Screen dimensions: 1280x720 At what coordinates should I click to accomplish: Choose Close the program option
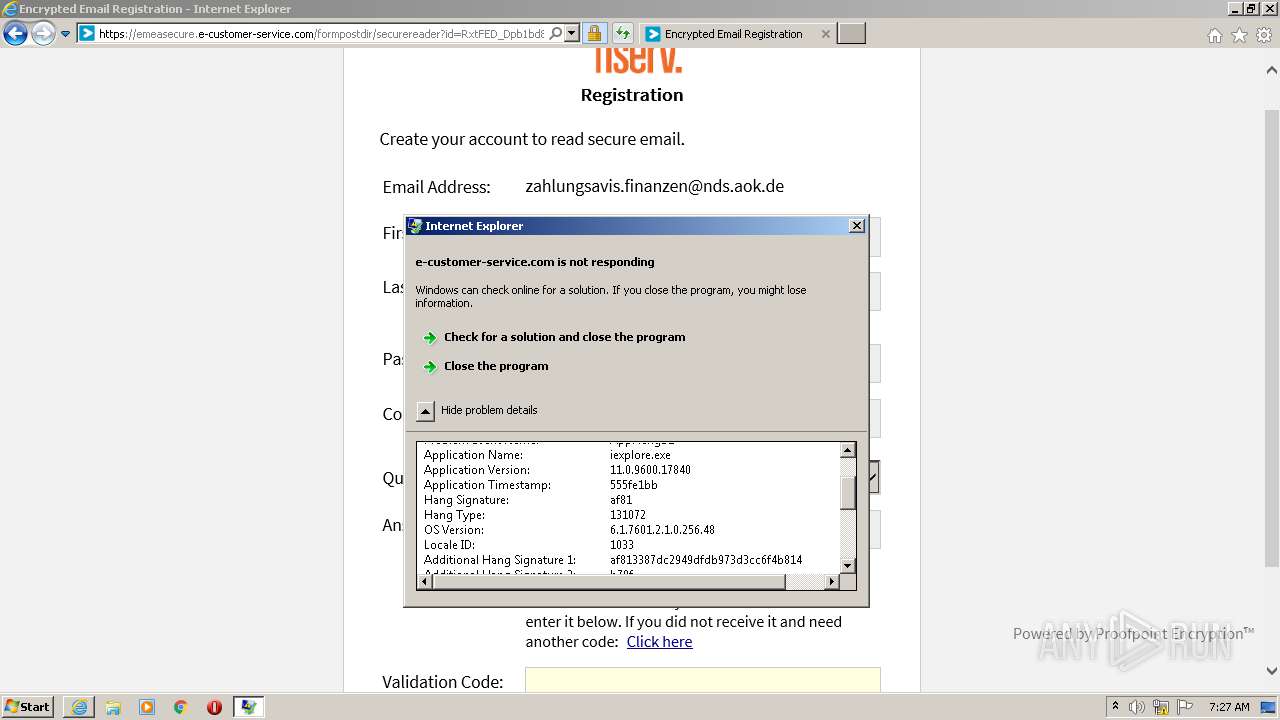(x=496, y=366)
